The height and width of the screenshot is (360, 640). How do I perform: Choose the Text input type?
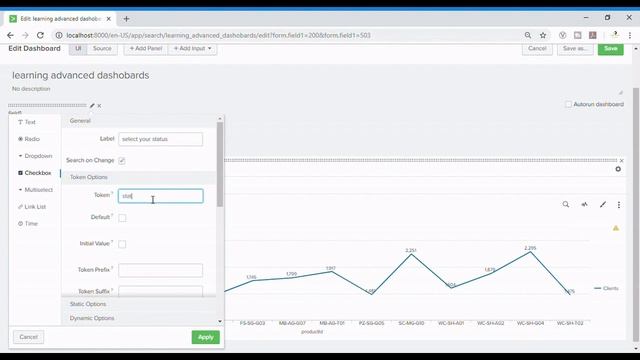[27, 122]
